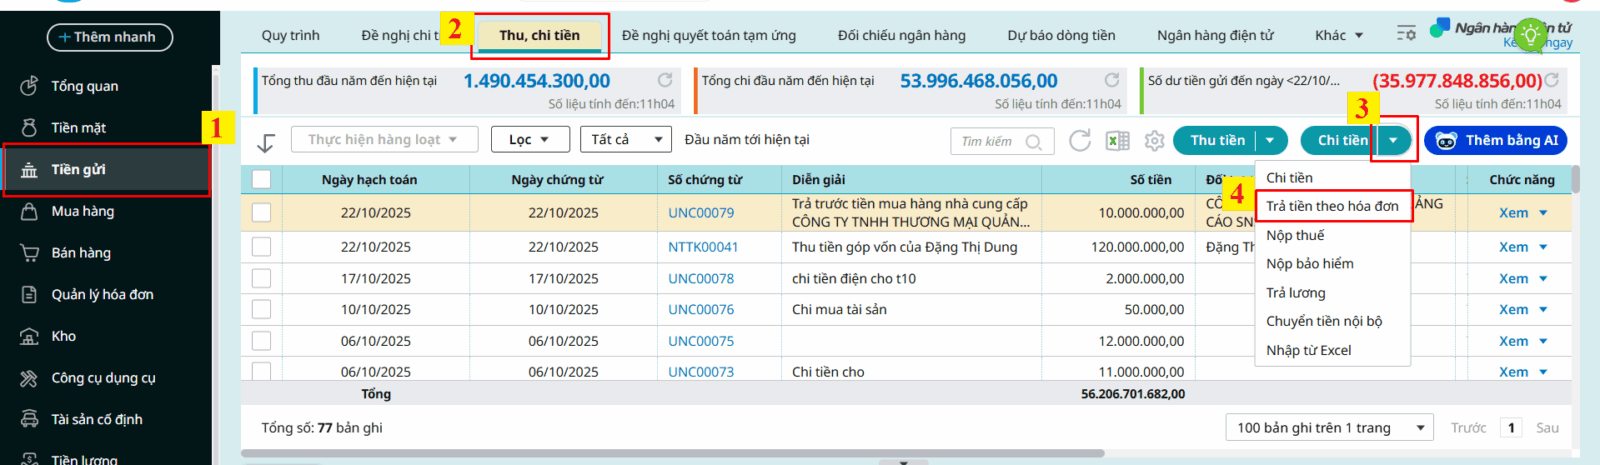Image resolution: width=1600 pixels, height=465 pixels.
Task: Export the list to Excel icon
Action: pos(1117,141)
